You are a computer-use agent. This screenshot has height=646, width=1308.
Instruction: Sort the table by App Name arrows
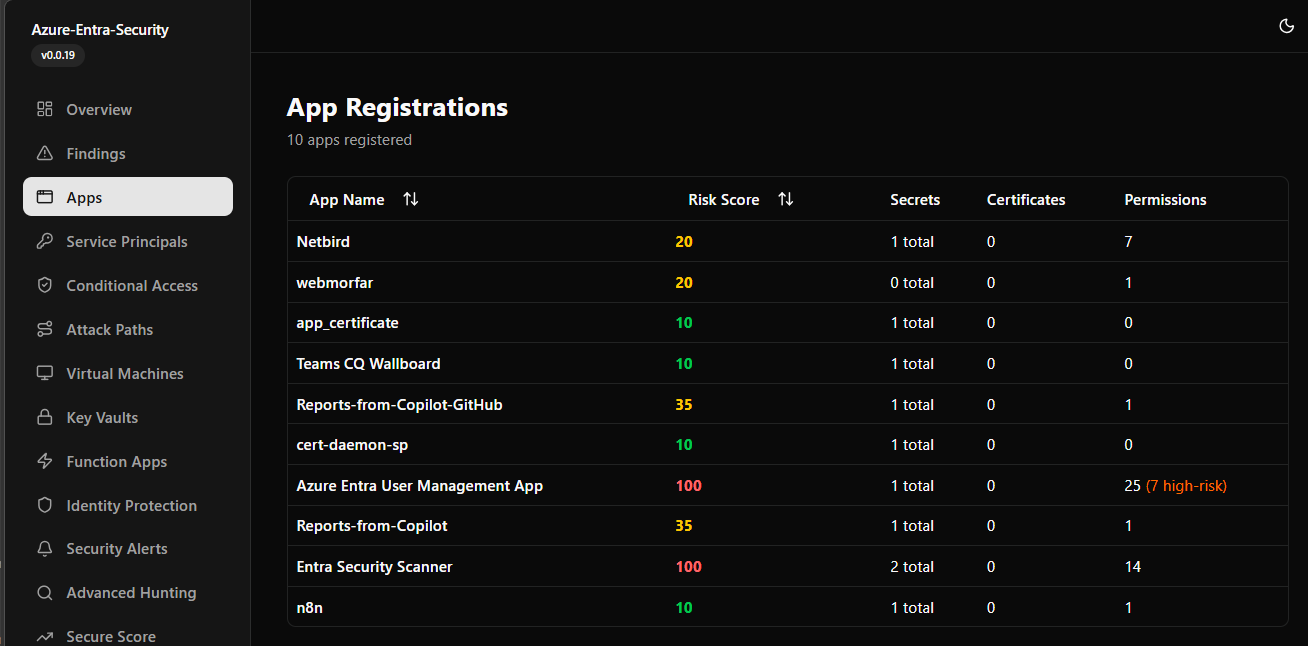410,199
